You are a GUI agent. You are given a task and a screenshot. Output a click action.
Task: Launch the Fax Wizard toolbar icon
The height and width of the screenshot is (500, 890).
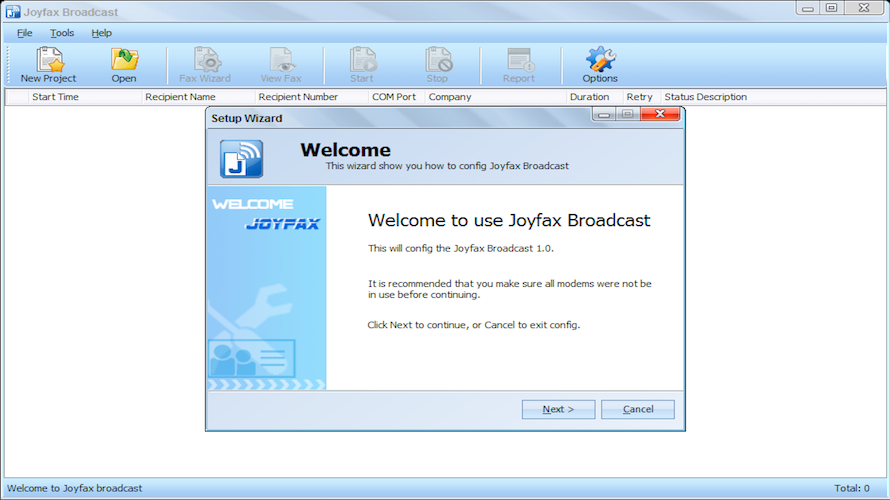pyautogui.click(x=205, y=65)
